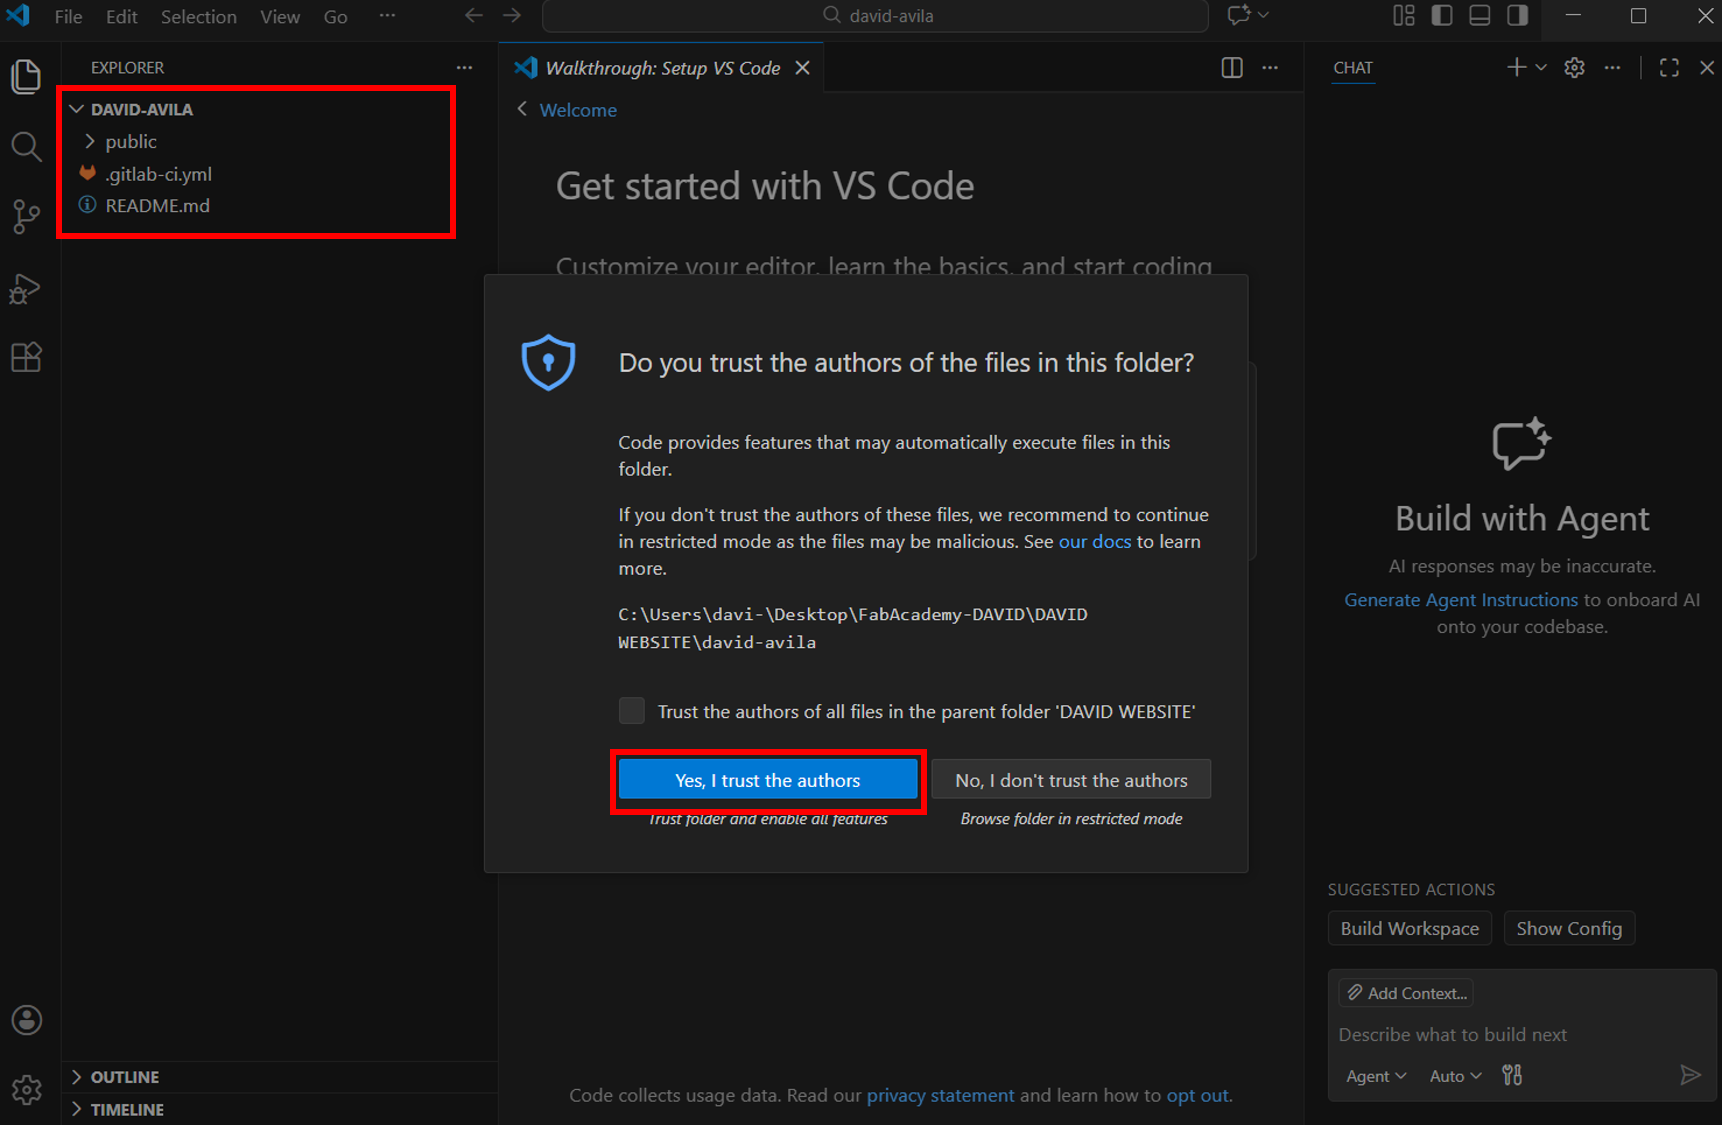Expand the public folder
Screen dimensions: 1722x1125
[90, 141]
